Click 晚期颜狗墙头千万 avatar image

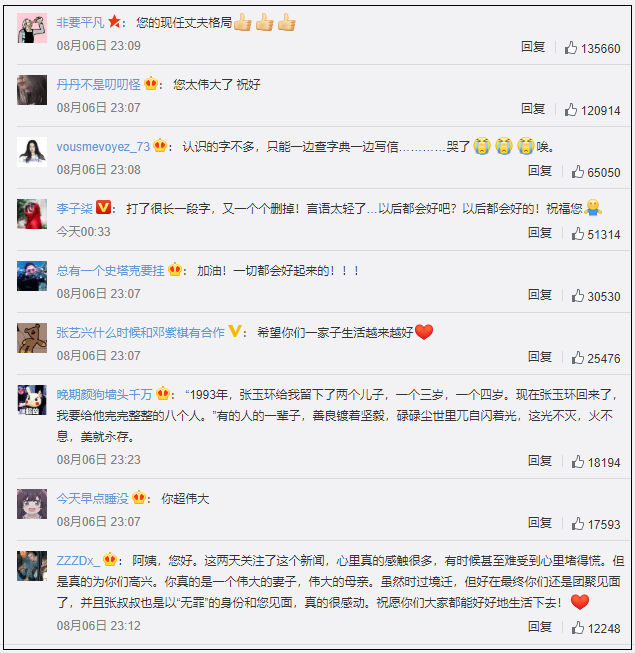32,400
